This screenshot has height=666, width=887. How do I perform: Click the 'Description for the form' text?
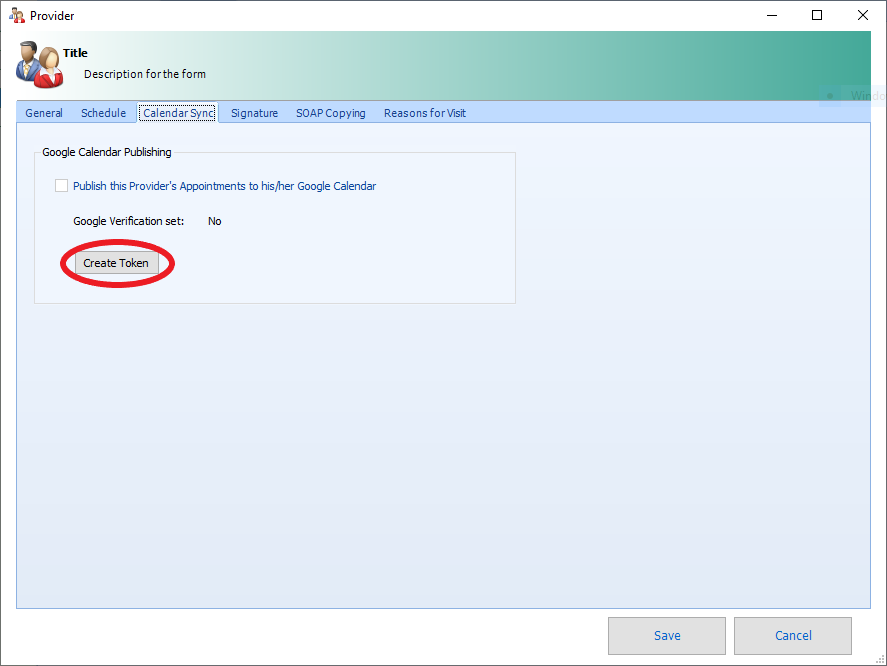145,74
